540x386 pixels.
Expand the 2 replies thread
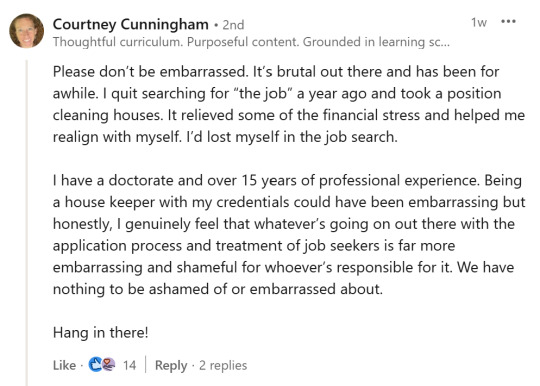click(x=223, y=365)
